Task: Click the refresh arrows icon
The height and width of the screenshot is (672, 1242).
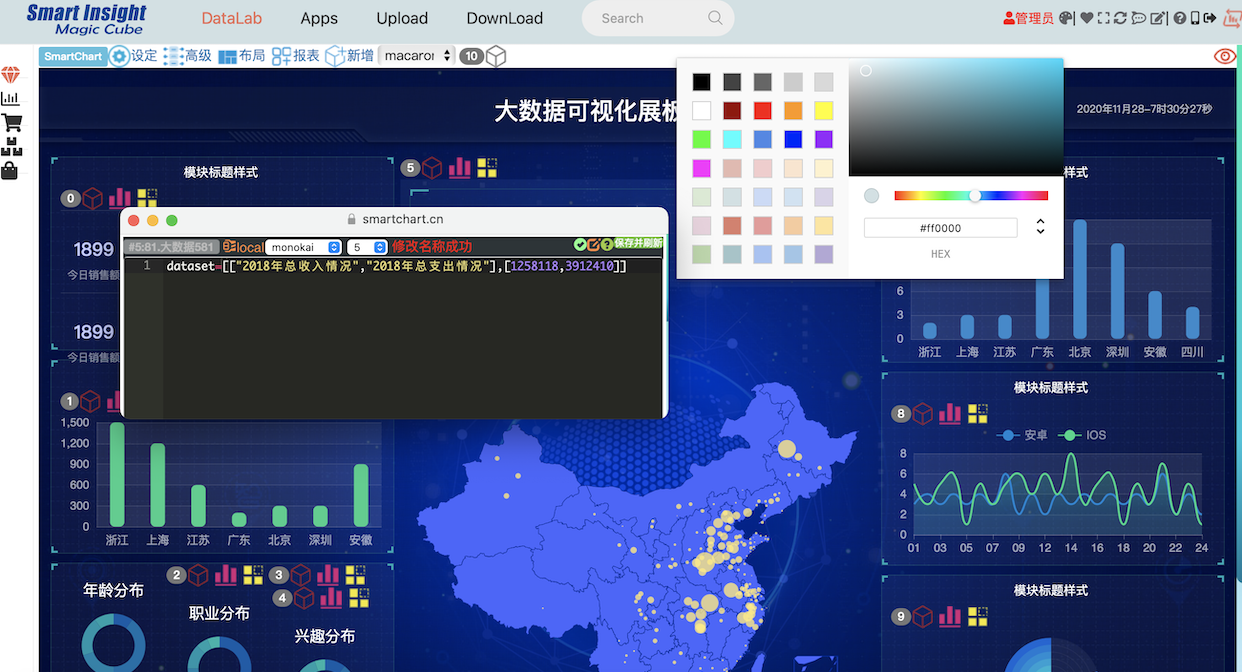Action: pyautogui.click(x=1120, y=18)
